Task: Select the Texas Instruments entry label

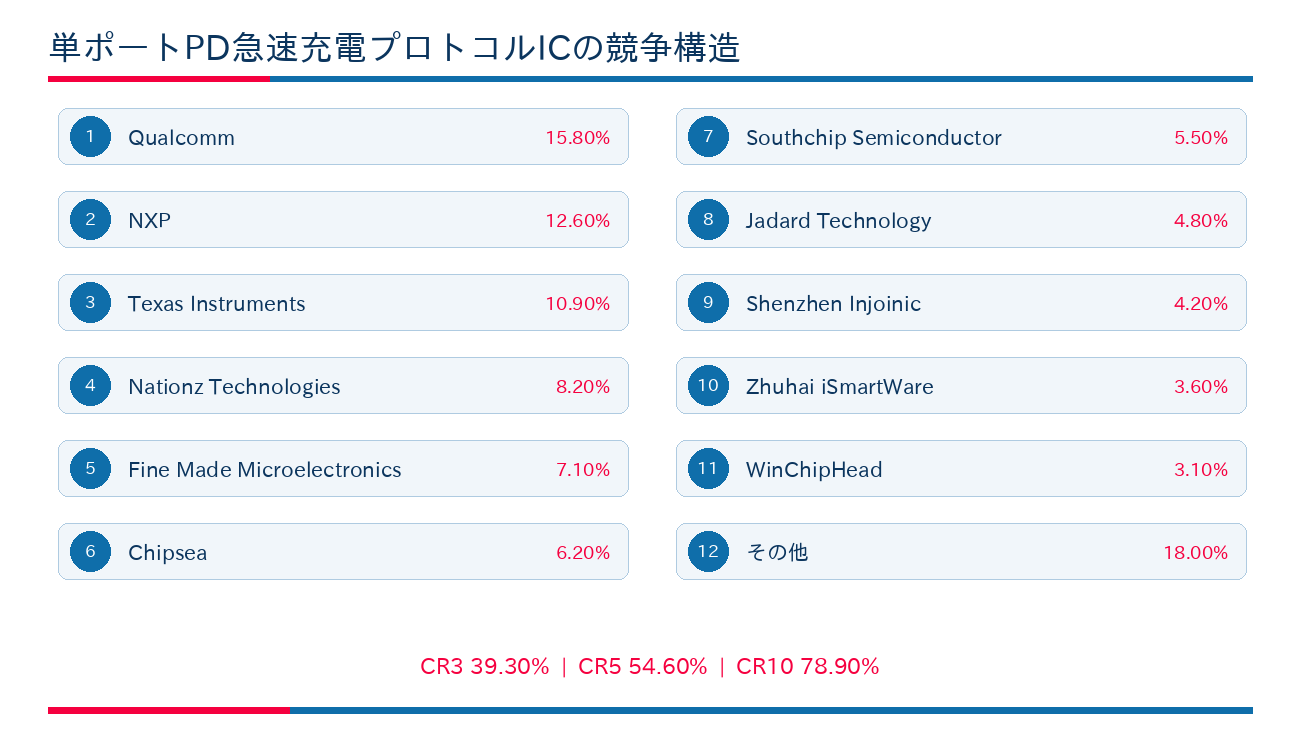Action: pos(216,304)
